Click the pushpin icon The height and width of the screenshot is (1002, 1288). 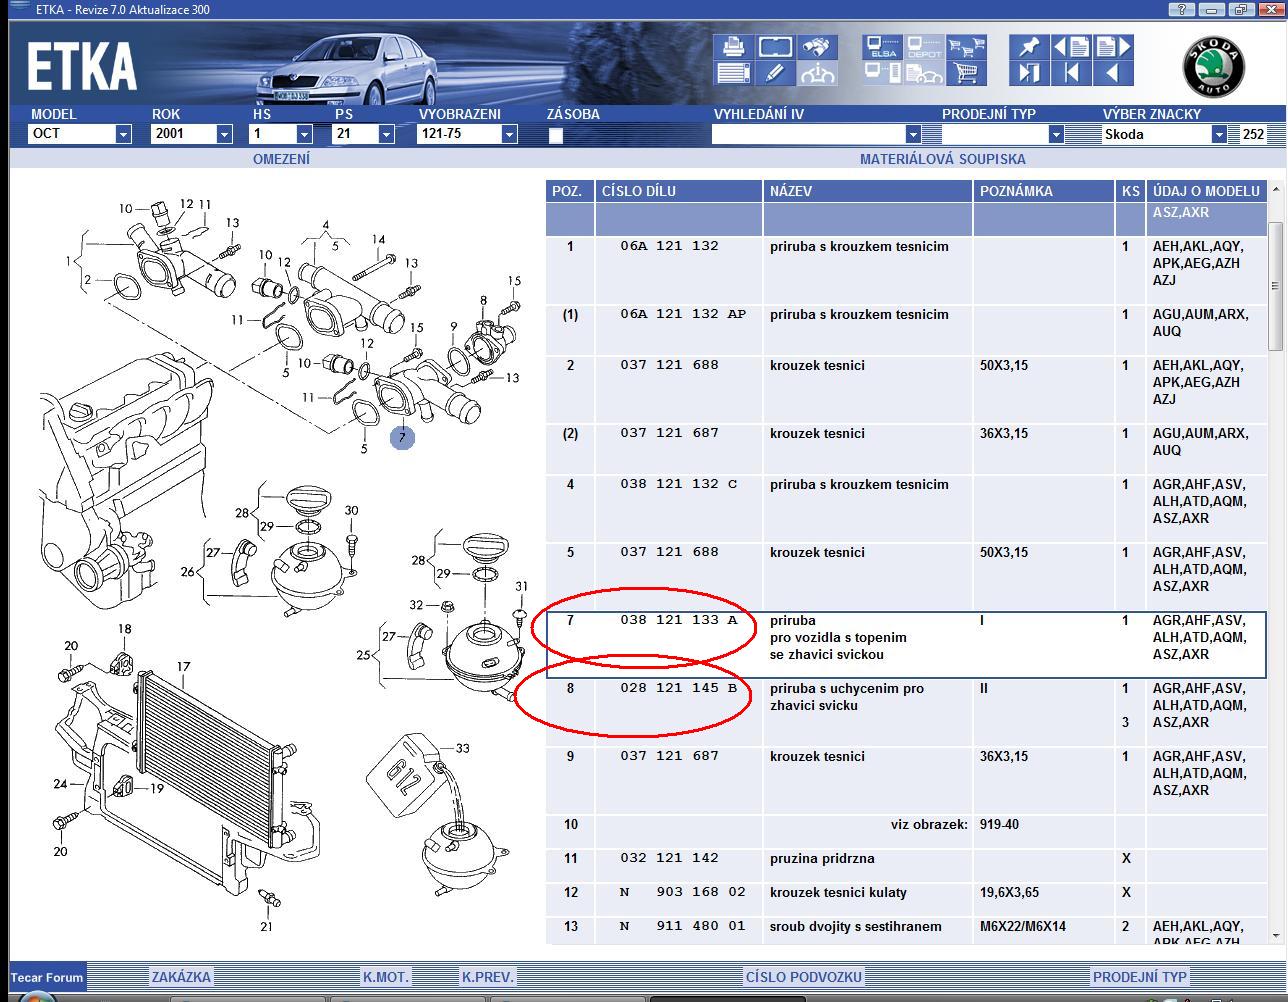pos(1028,47)
